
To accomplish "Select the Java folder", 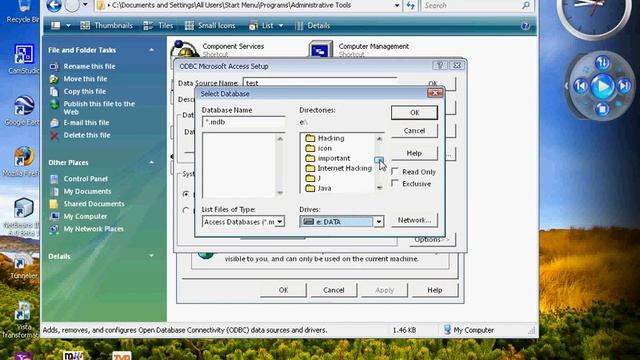I will 318,188.
